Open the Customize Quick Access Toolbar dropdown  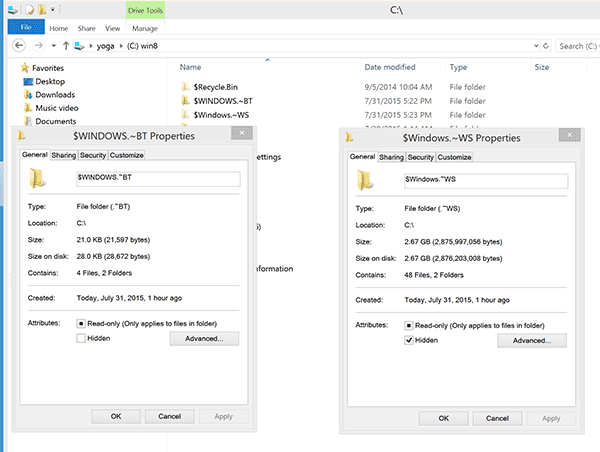[53, 10]
